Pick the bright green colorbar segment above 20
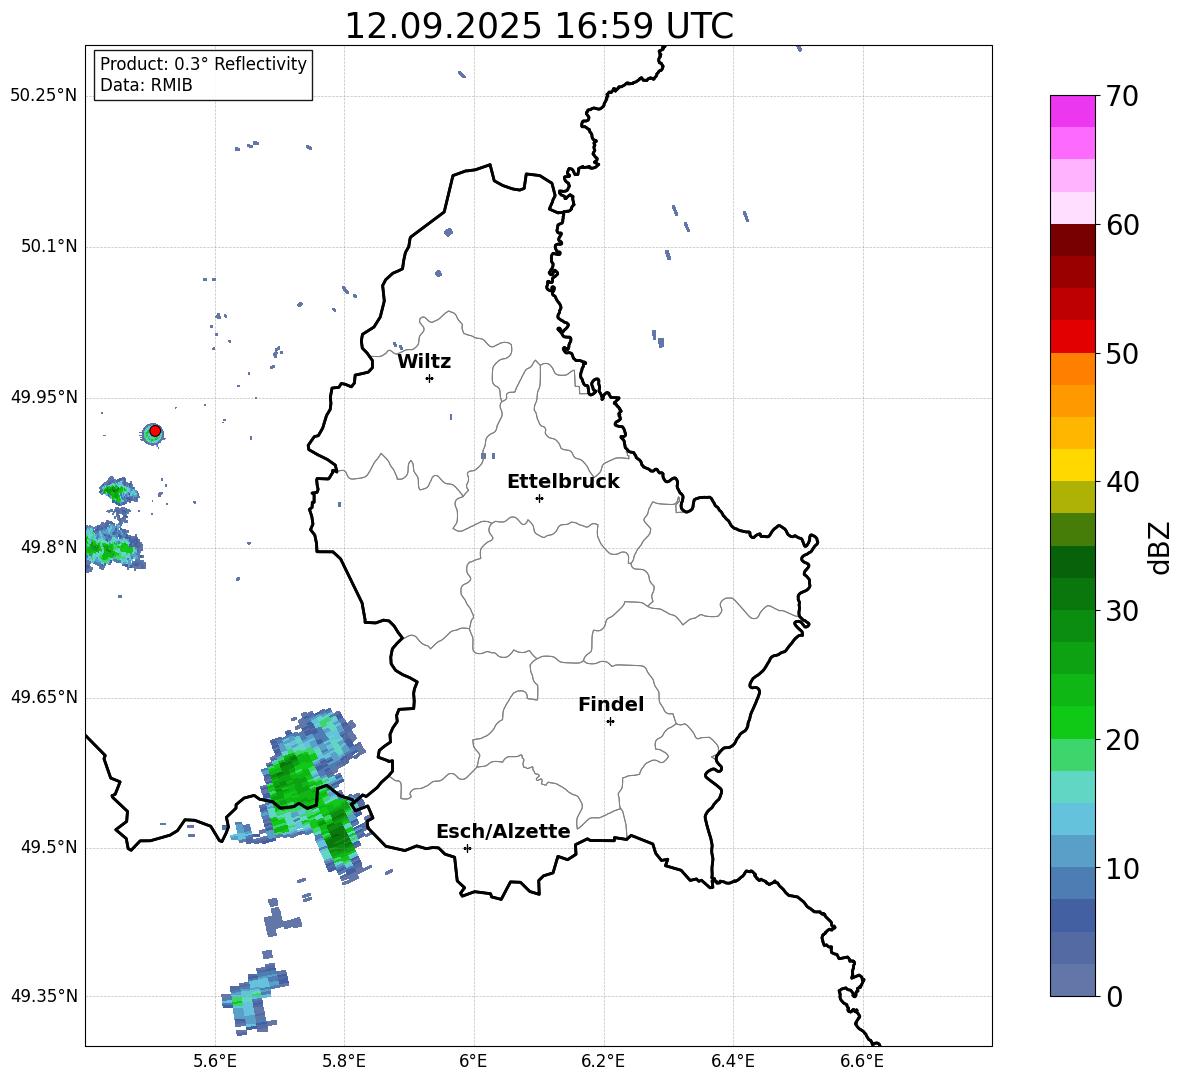 [1073, 722]
